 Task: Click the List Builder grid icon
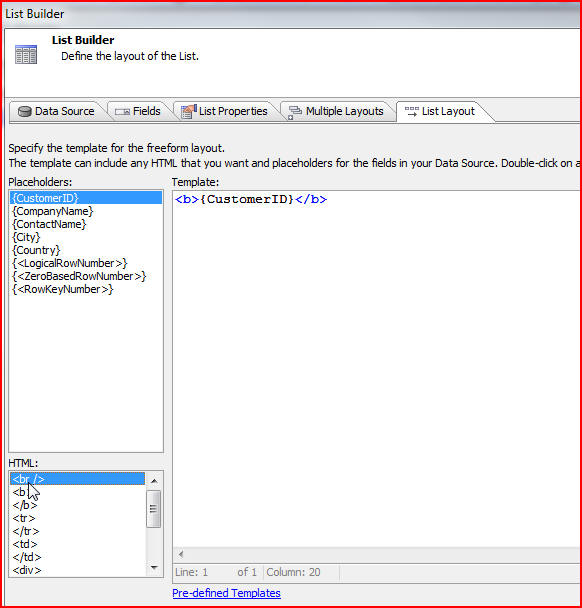tap(26, 55)
